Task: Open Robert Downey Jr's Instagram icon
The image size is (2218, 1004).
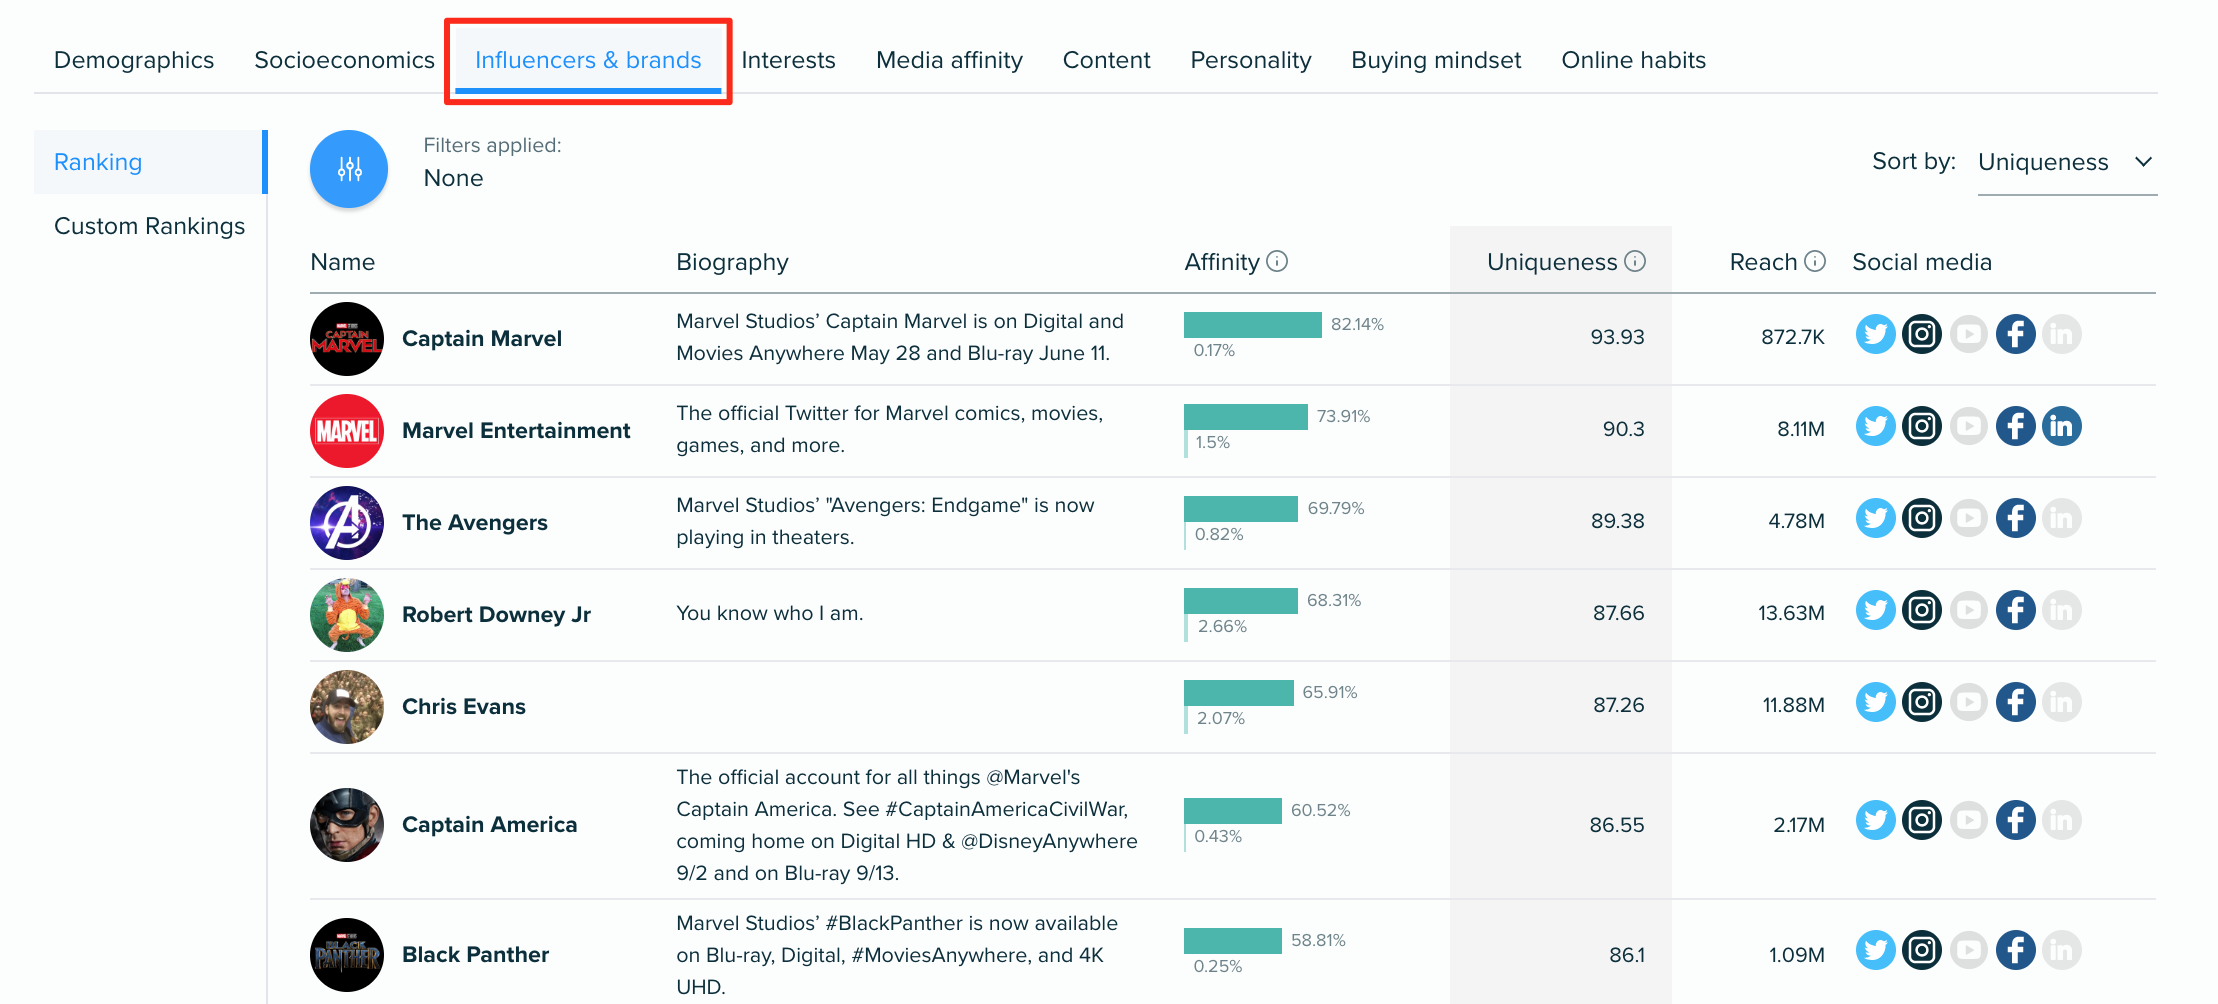Action: click(1922, 610)
